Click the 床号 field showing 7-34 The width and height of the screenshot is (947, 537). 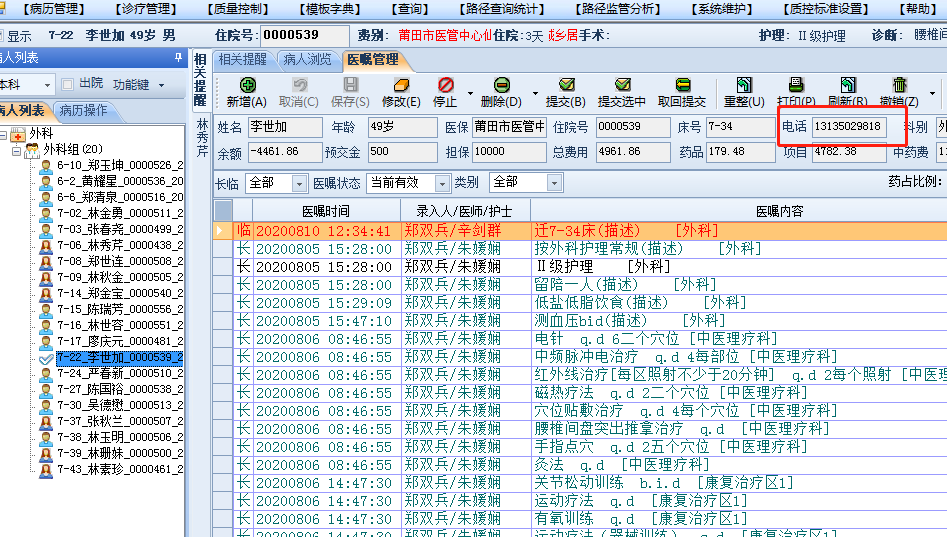coord(740,127)
